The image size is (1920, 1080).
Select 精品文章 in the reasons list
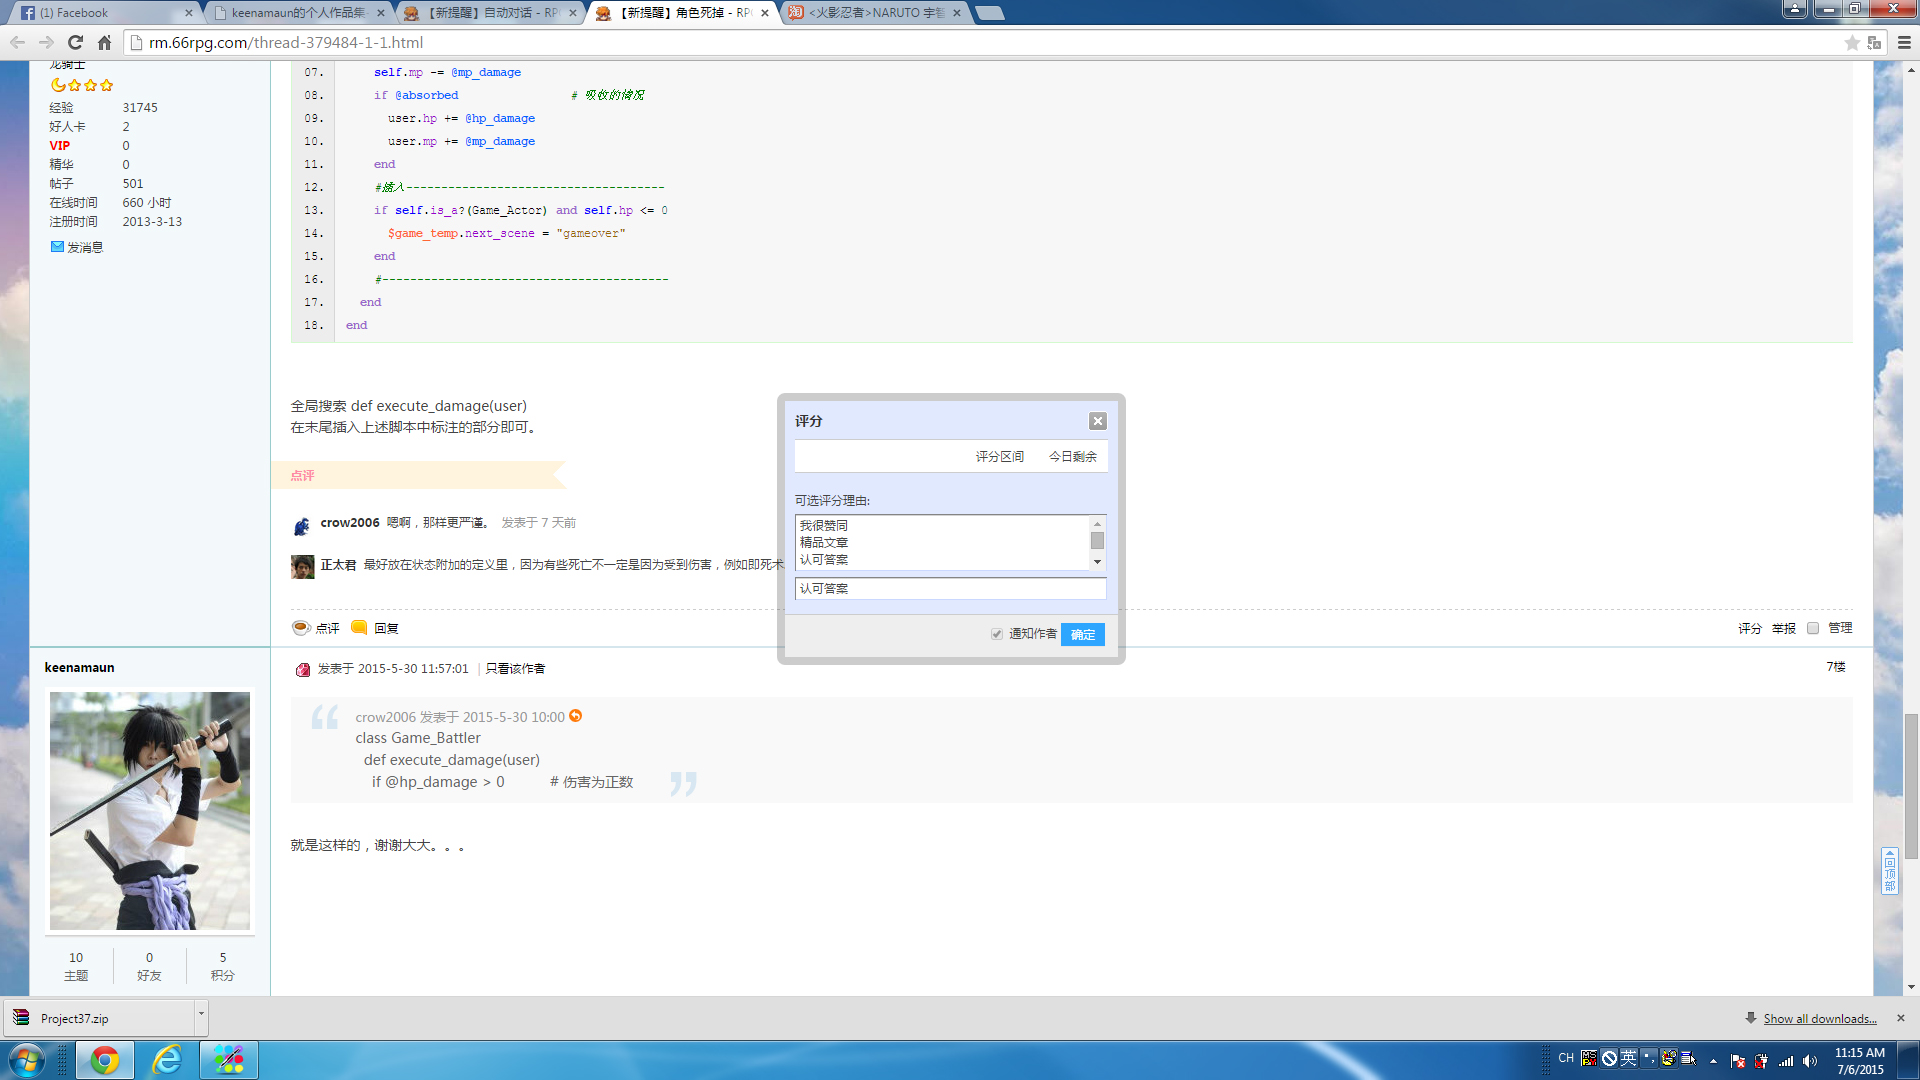[824, 542]
